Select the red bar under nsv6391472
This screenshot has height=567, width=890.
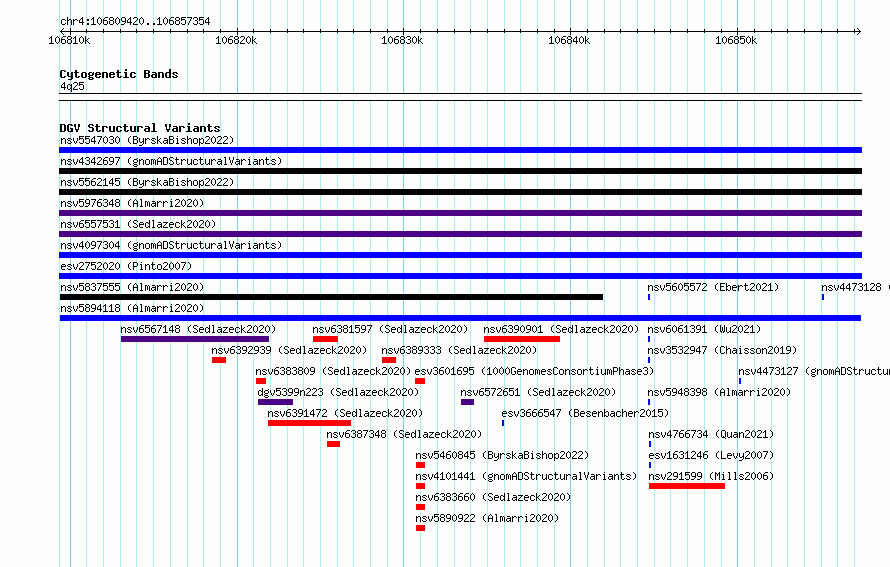(309, 423)
